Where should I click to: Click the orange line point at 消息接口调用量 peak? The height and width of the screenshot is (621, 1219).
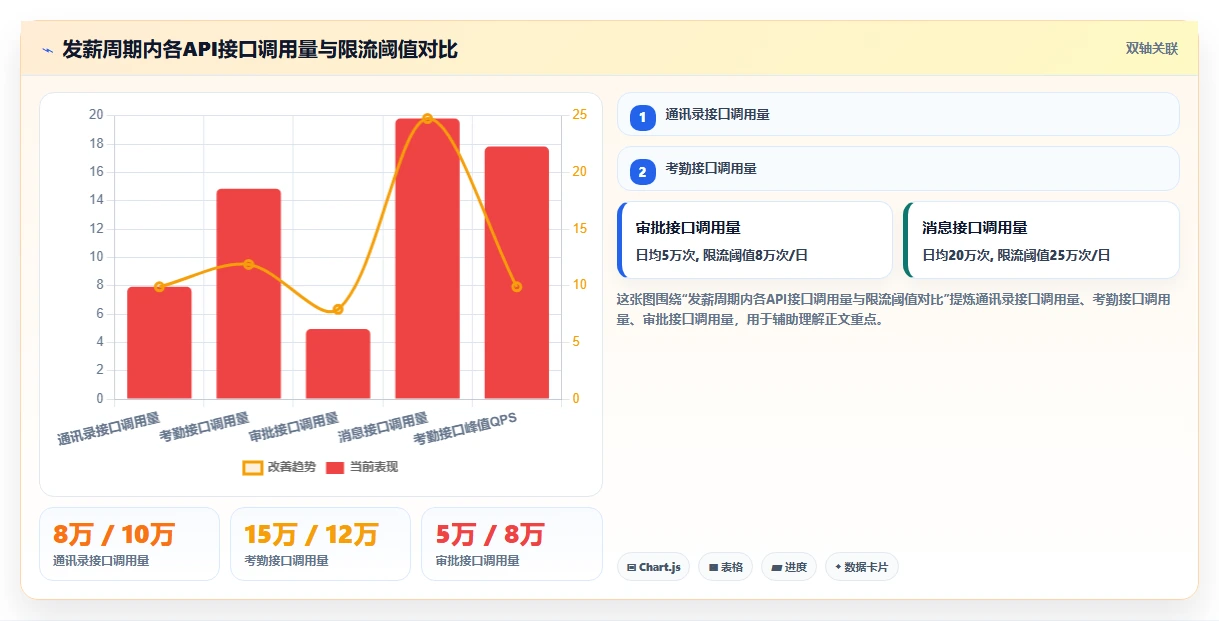point(427,118)
